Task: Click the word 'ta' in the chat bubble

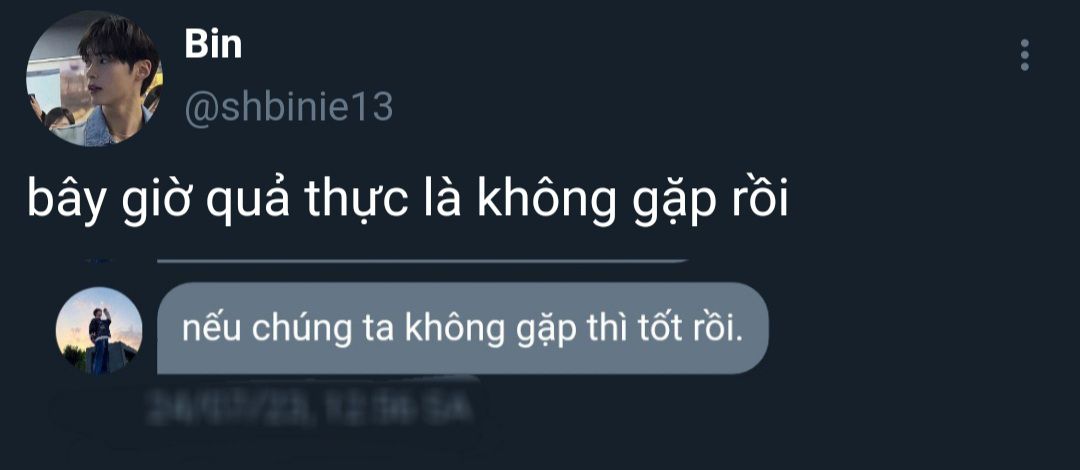Action: (x=375, y=331)
